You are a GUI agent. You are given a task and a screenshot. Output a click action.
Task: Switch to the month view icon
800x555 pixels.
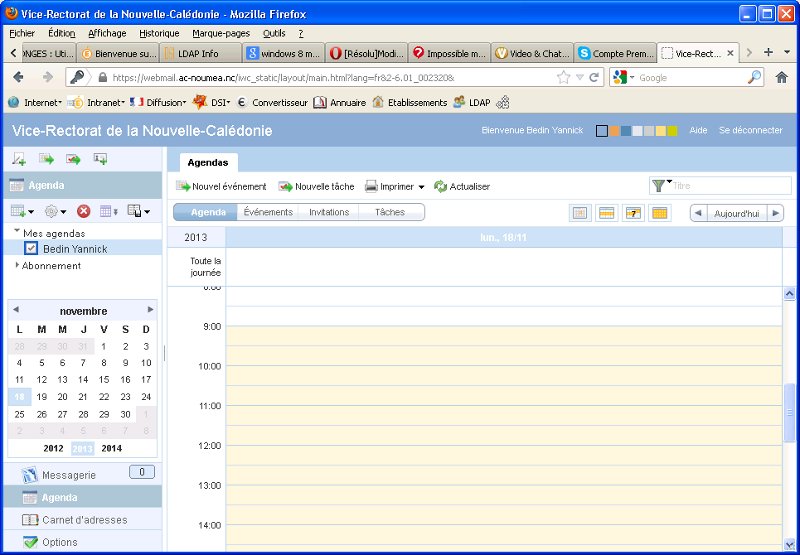659,212
